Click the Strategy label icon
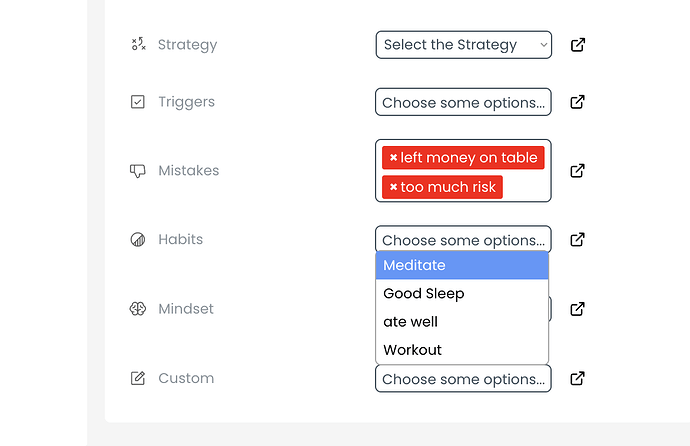Image resolution: width=690 pixels, height=446 pixels. point(138,45)
